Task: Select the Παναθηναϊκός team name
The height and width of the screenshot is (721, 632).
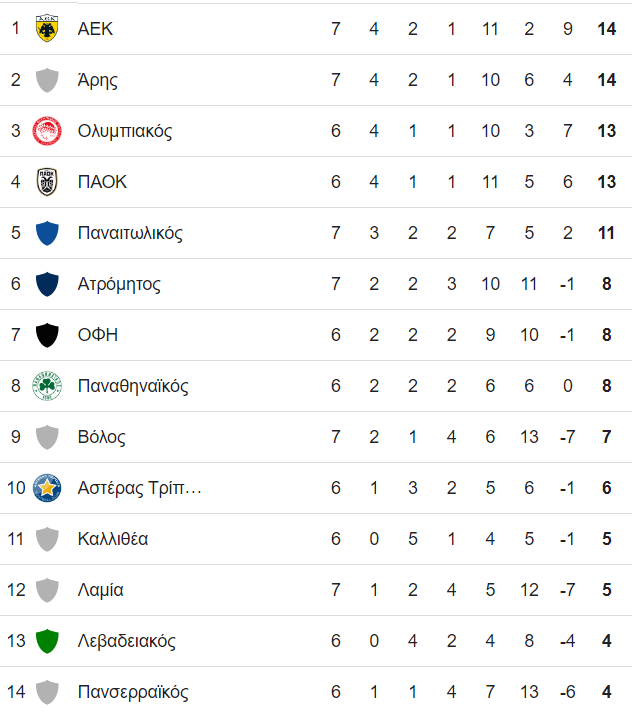Action: tap(133, 386)
